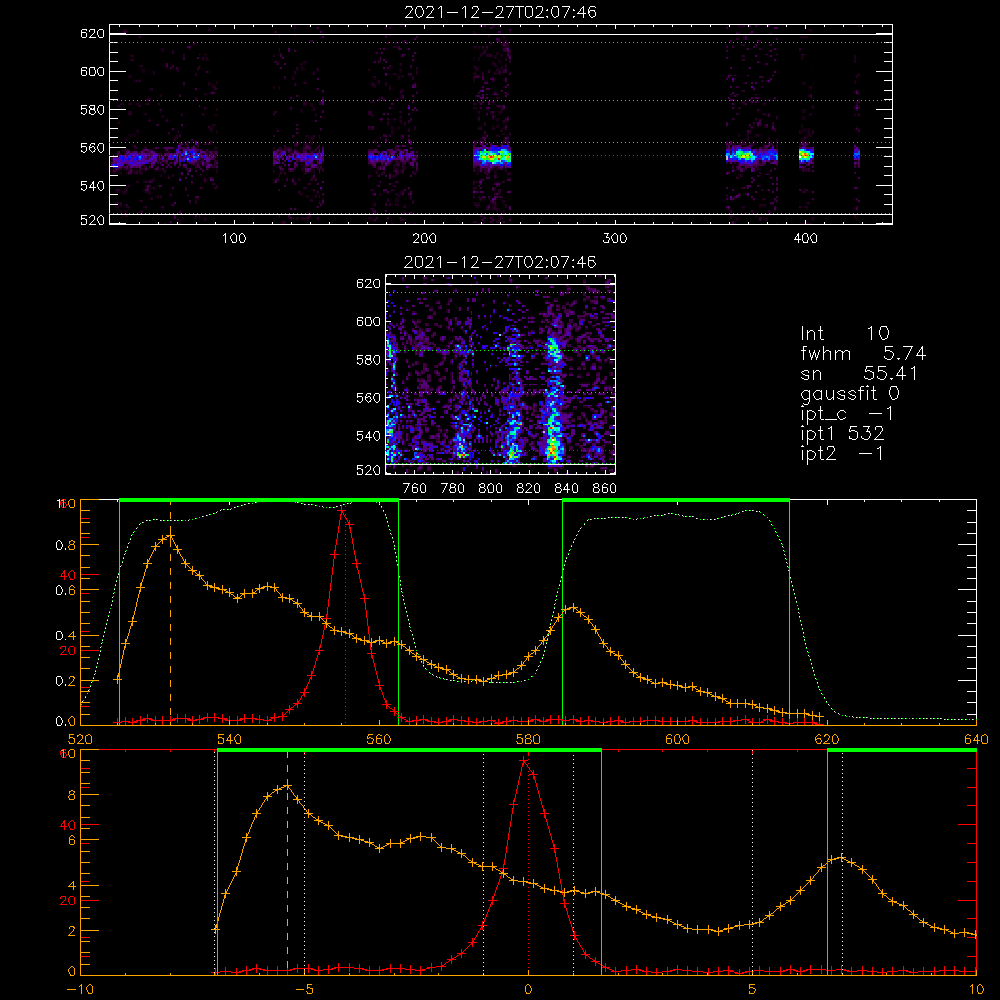Select the 'ipt_c -1' readout line
The width and height of the screenshot is (1000, 1000).
[x=847, y=414]
